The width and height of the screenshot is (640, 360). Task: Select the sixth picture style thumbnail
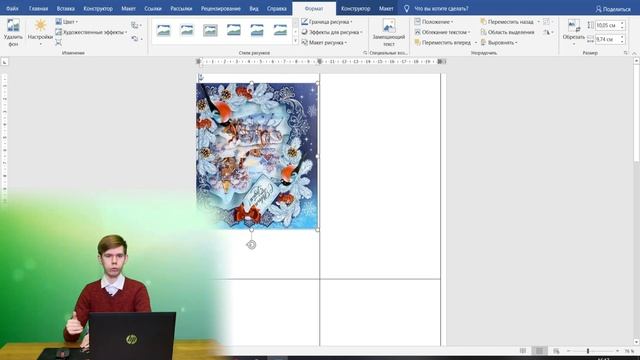(280, 30)
